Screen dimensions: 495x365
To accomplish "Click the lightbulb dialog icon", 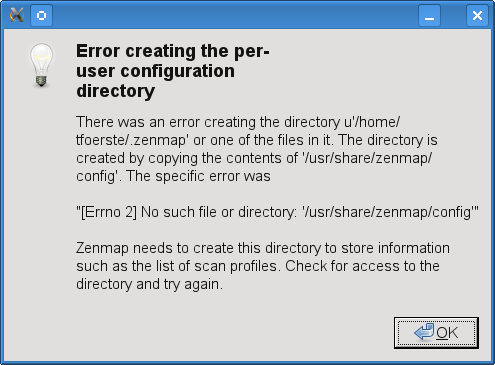I will coord(41,65).
